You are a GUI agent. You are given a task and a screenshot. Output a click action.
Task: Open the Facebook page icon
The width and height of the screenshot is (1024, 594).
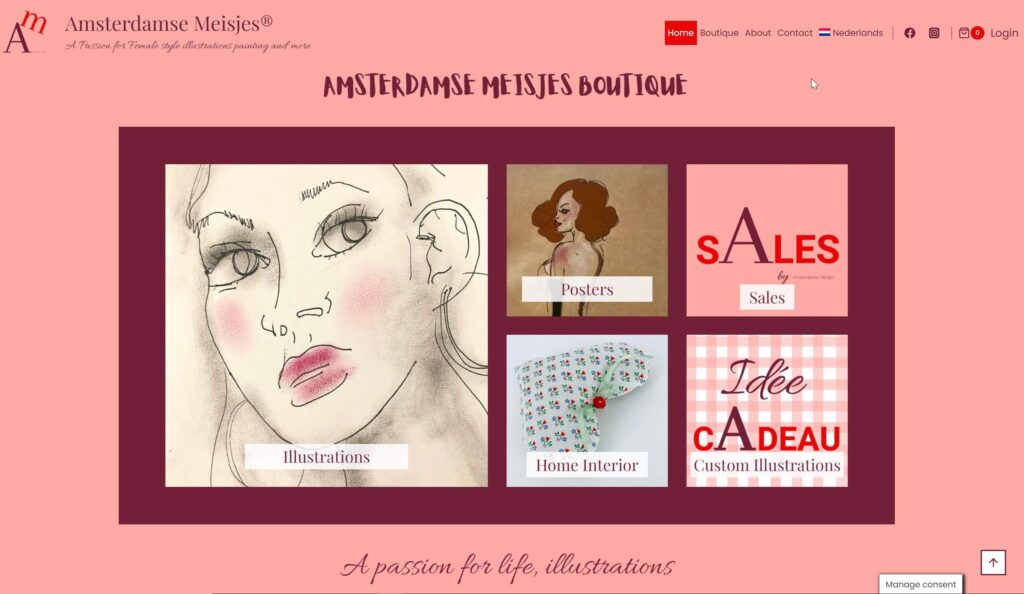[x=909, y=33]
